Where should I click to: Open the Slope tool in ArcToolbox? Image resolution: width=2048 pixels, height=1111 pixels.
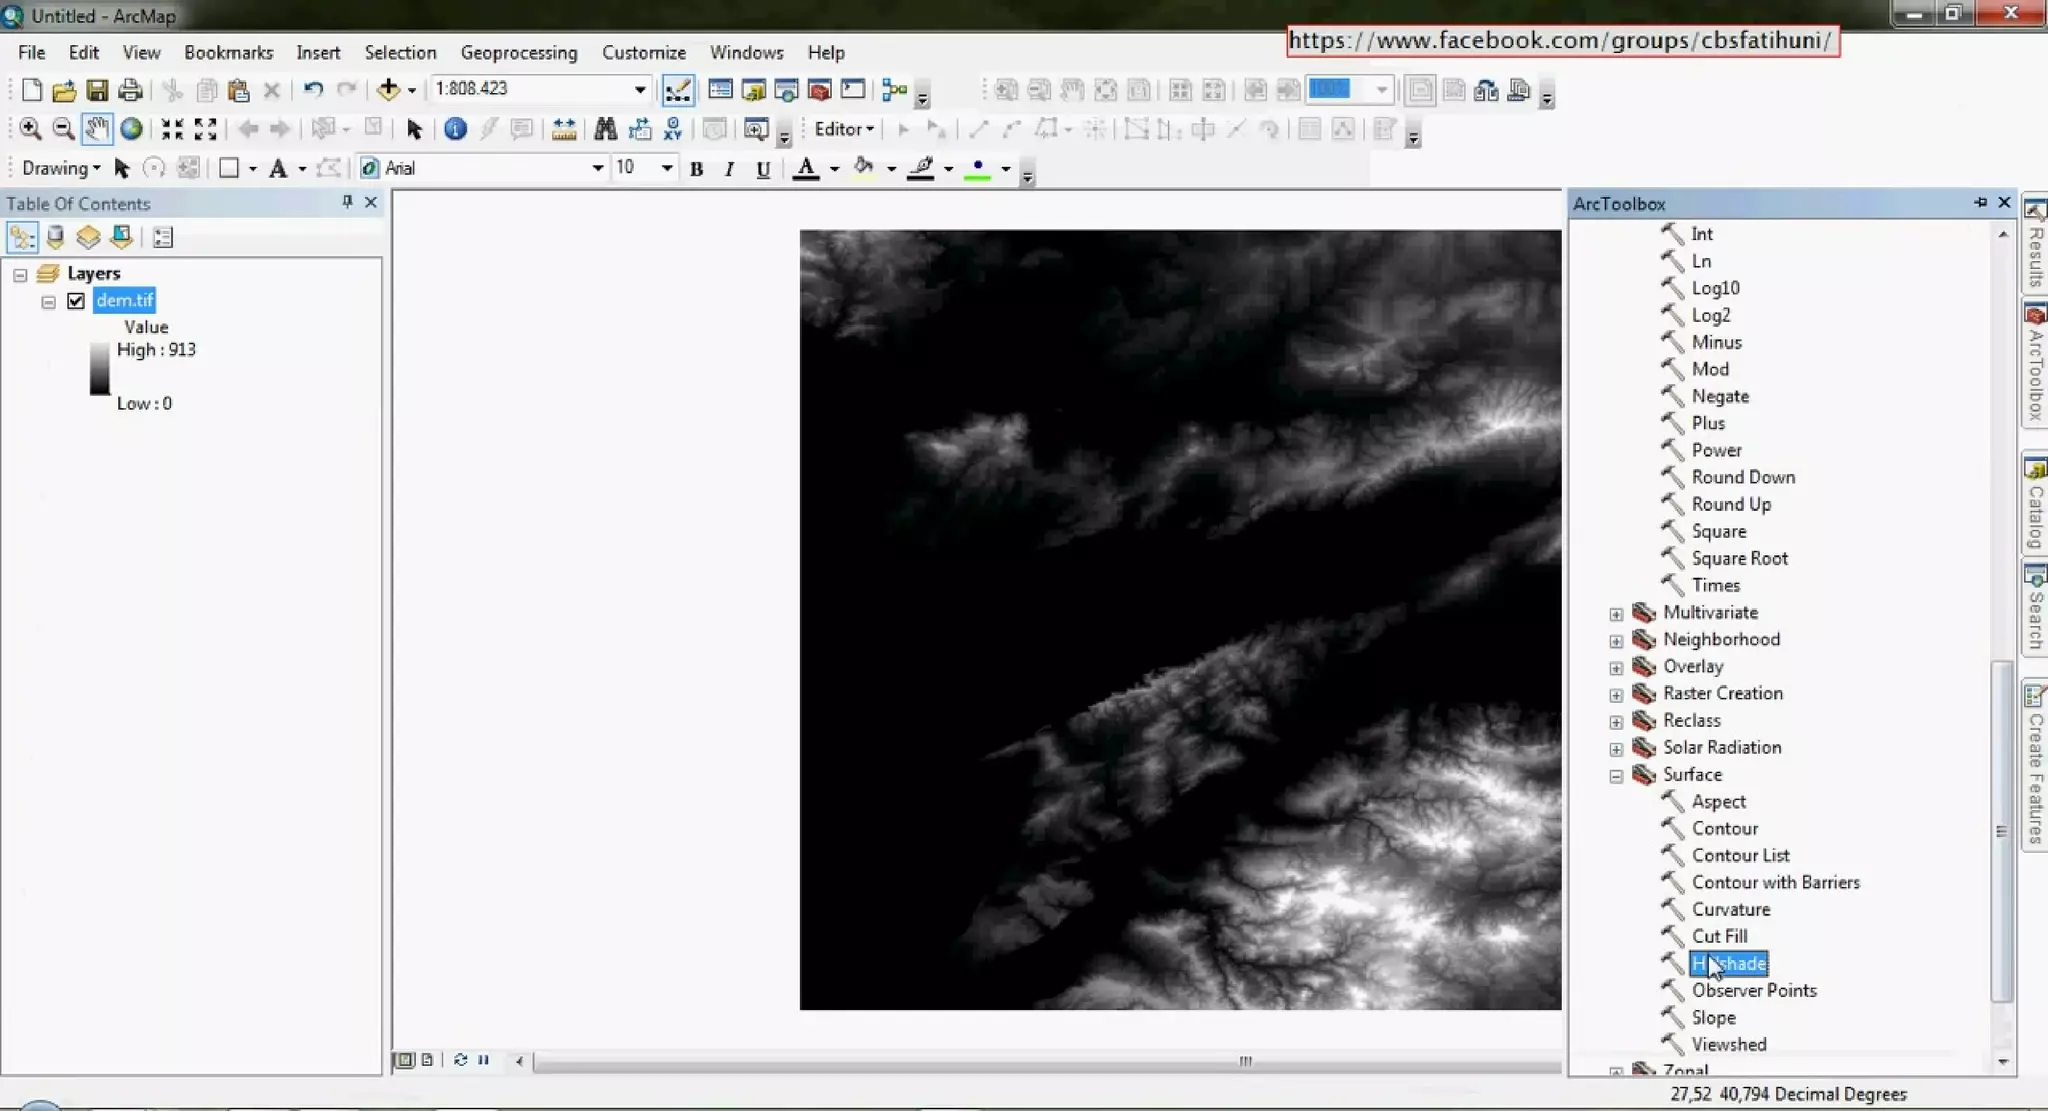click(x=1713, y=1017)
